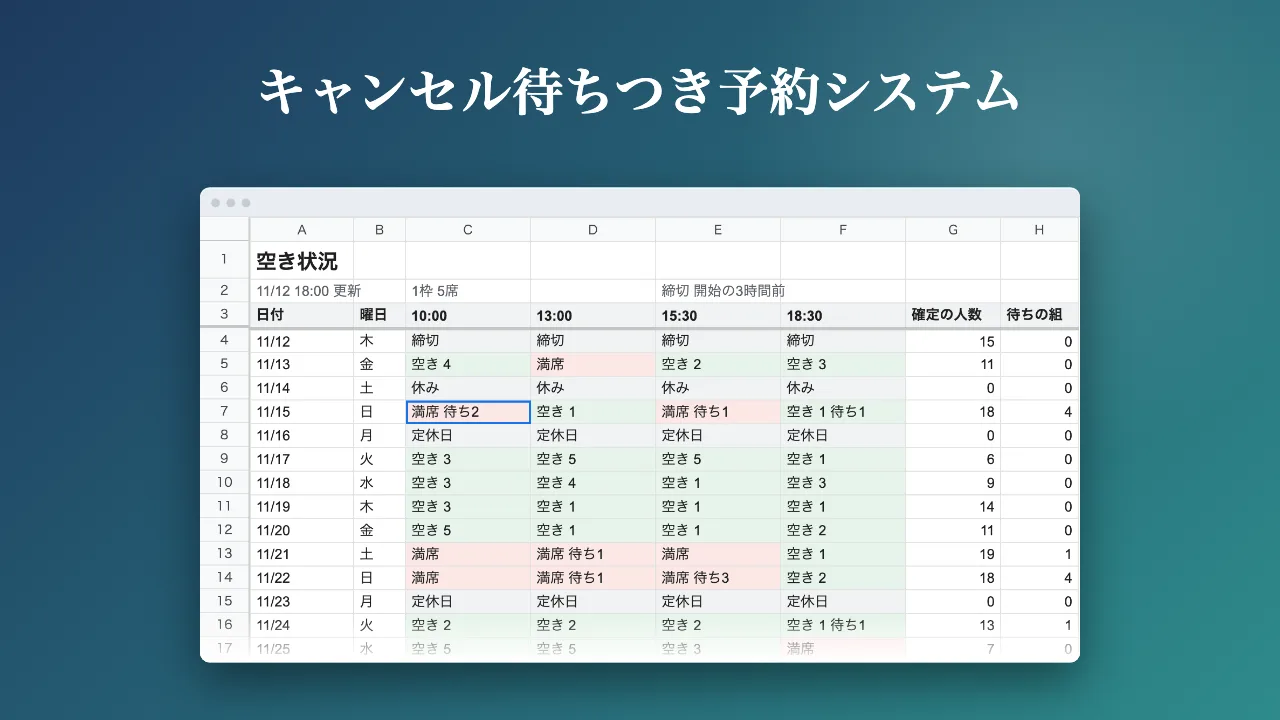Image resolution: width=1280 pixels, height=720 pixels.
Task: Click the "満席 待ち1" cell in the 11/21 row
Action: (x=593, y=553)
